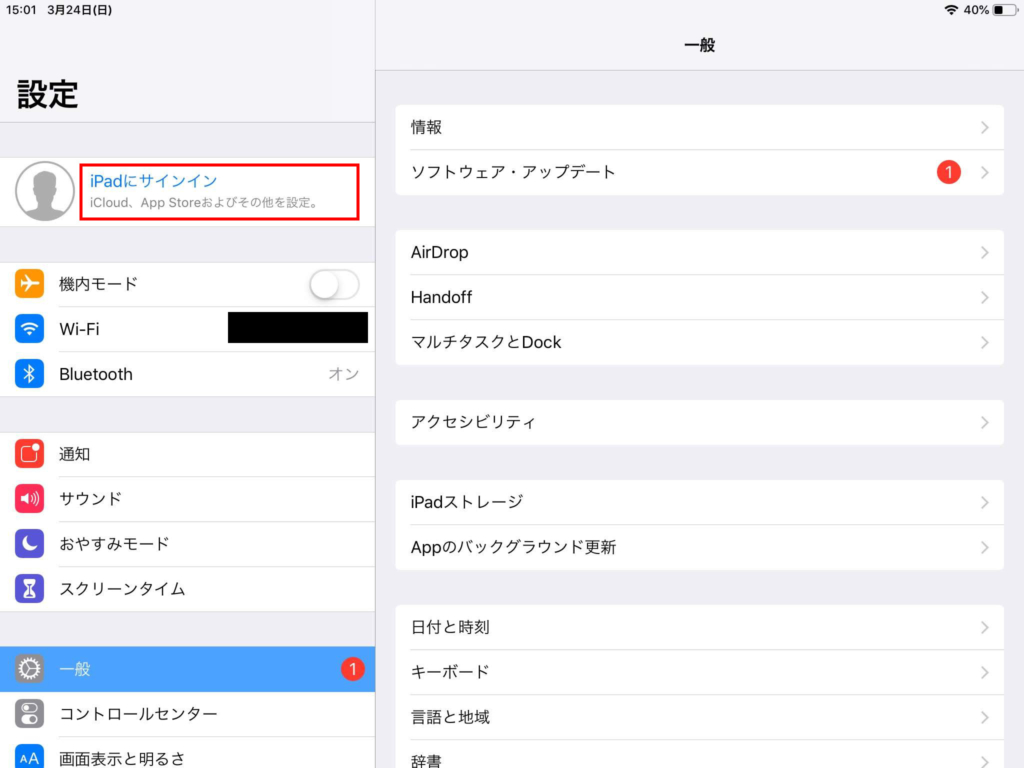Tap the red update badge on ソフトウェア・アップデート
This screenshot has height=768, width=1024.
click(x=948, y=172)
